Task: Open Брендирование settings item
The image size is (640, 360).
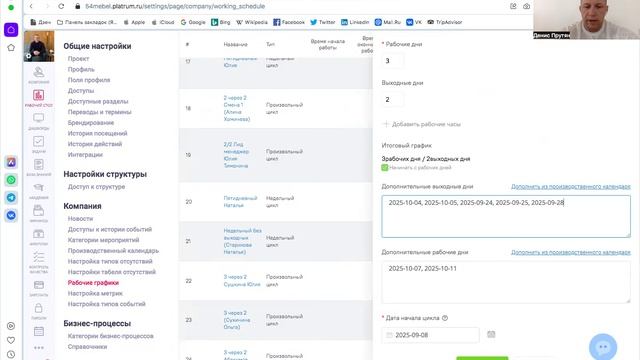Action: [x=91, y=122]
